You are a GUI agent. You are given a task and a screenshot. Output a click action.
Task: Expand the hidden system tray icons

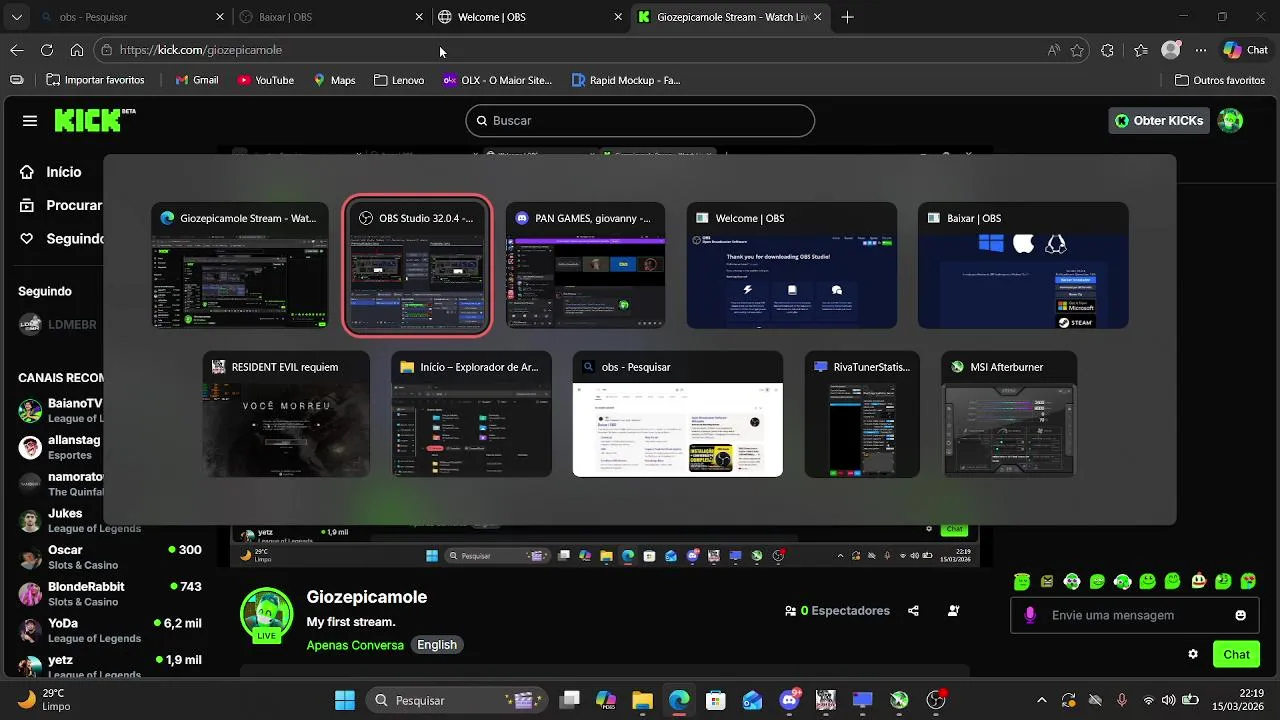tap(1042, 700)
